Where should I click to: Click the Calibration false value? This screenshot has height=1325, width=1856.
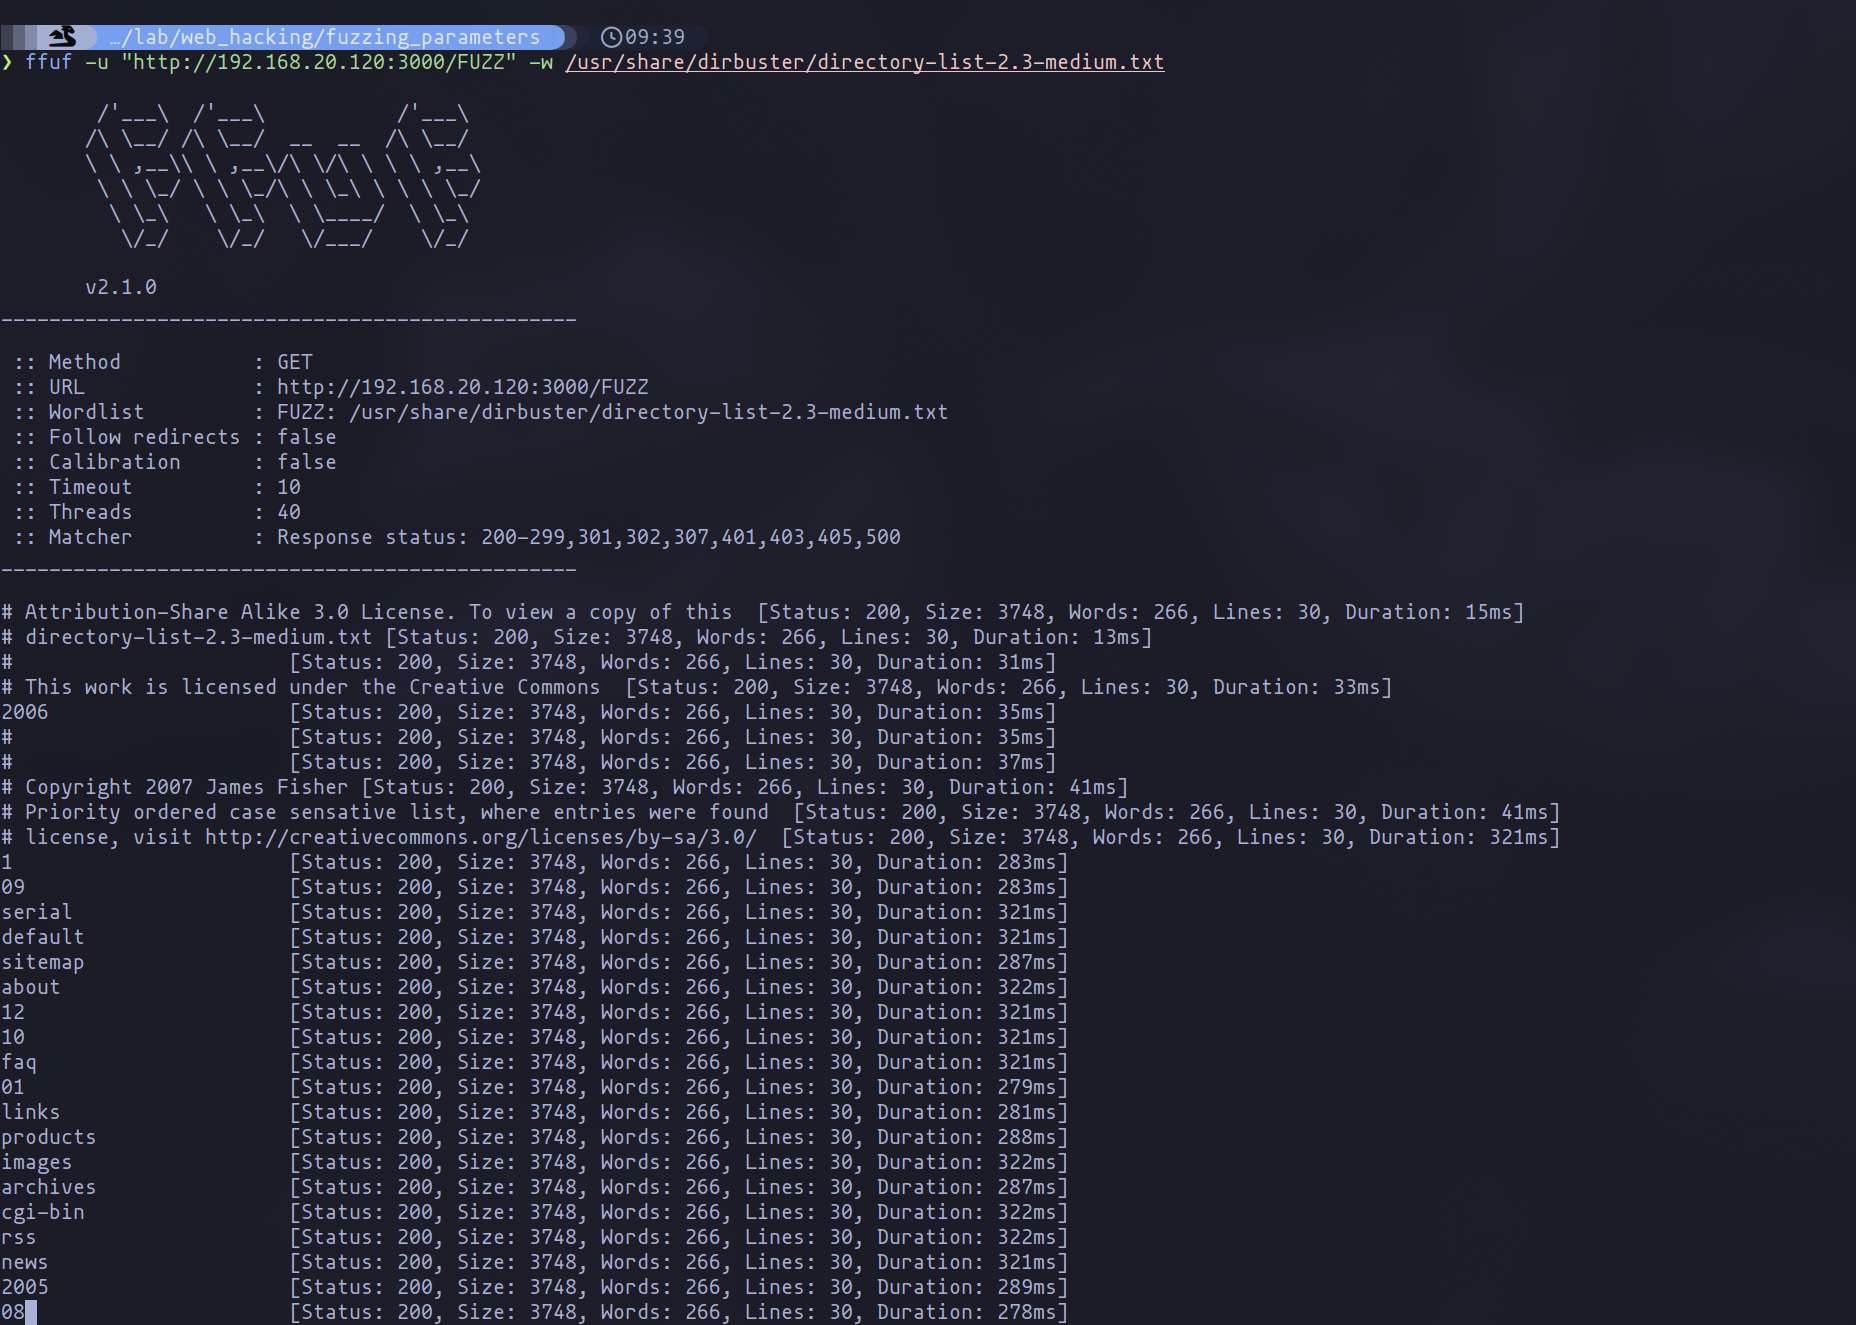point(306,462)
